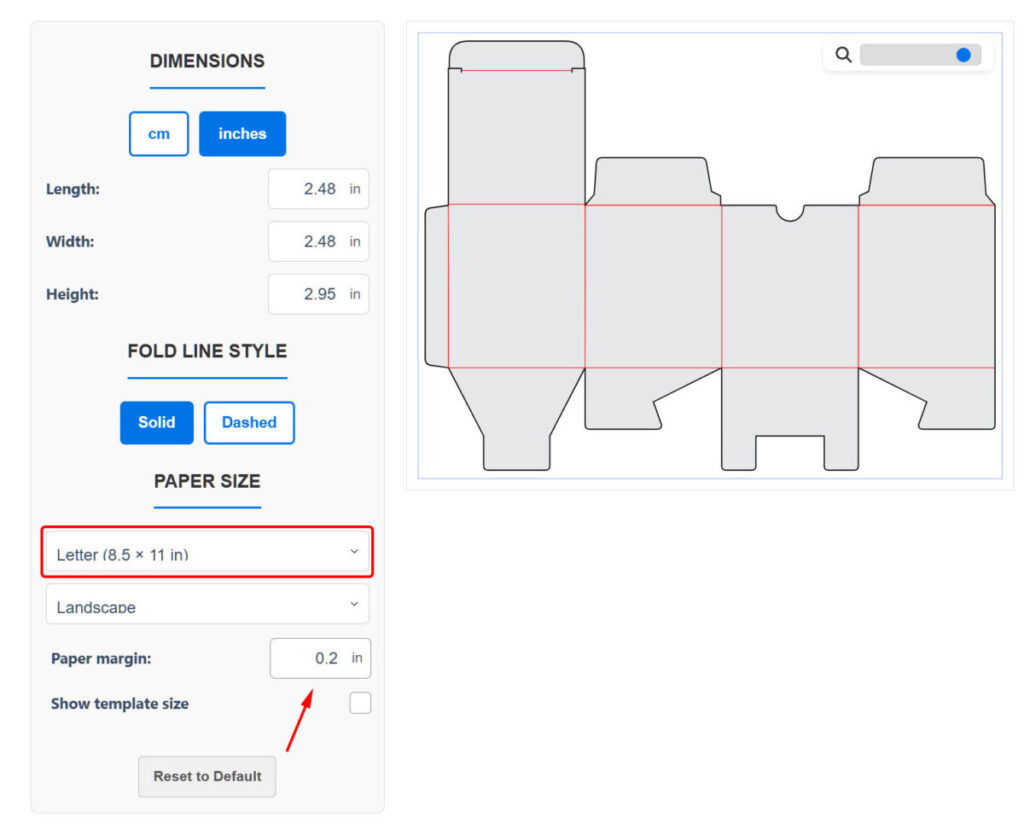Enable the Show template size checkbox
The width and height of the screenshot is (1024, 829).
[360, 703]
